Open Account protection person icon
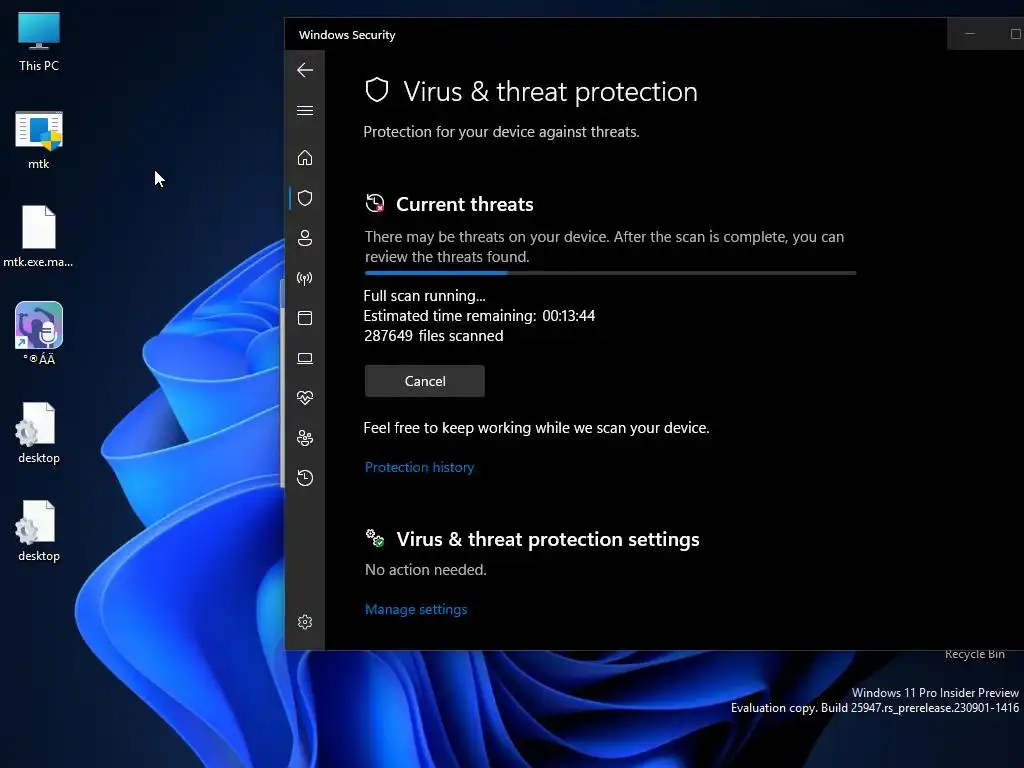 point(305,238)
